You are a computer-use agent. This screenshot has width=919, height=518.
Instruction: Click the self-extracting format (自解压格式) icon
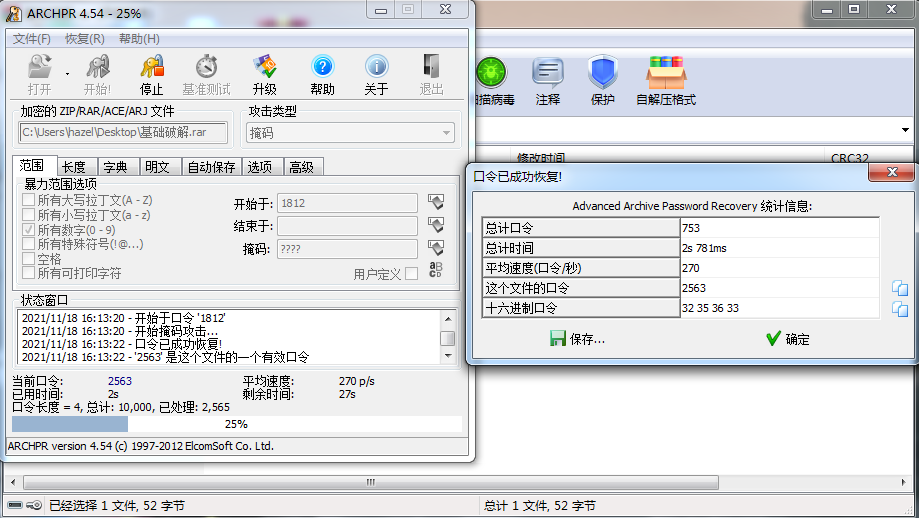pyautogui.click(x=666, y=73)
